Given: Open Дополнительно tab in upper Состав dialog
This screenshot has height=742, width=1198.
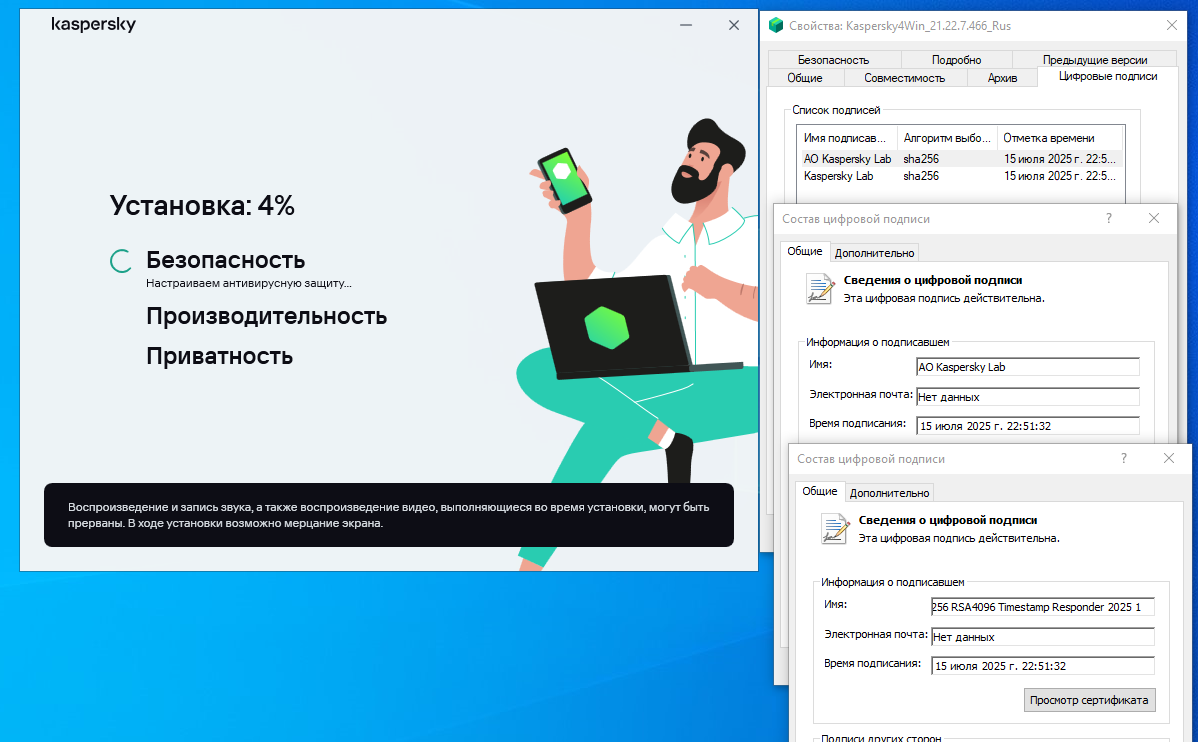Looking at the screenshot, I should tap(874, 253).
